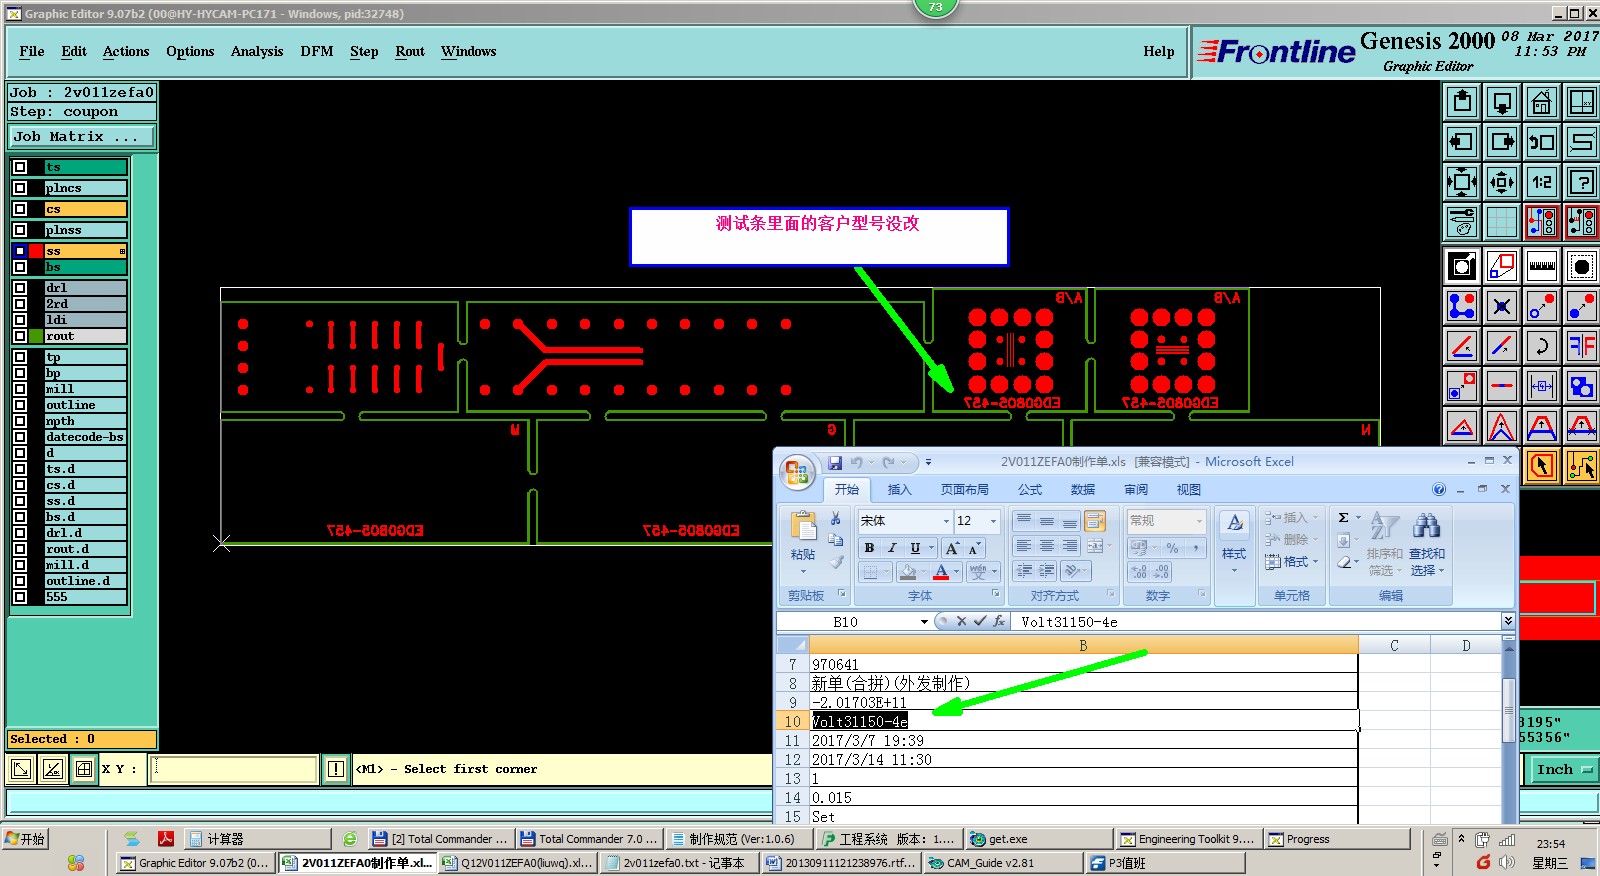Open the Help menu in Genesis
The image size is (1600, 876).
1159,51
